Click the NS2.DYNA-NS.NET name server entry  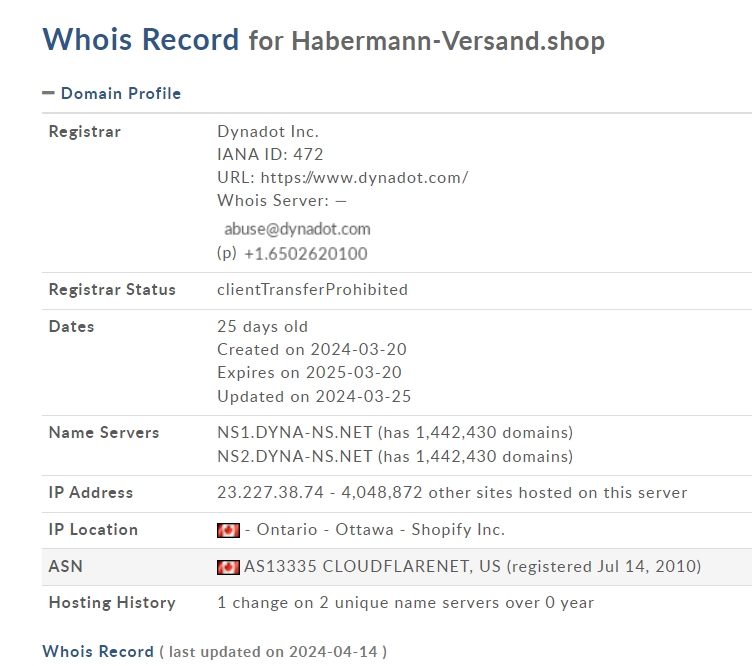click(x=294, y=456)
